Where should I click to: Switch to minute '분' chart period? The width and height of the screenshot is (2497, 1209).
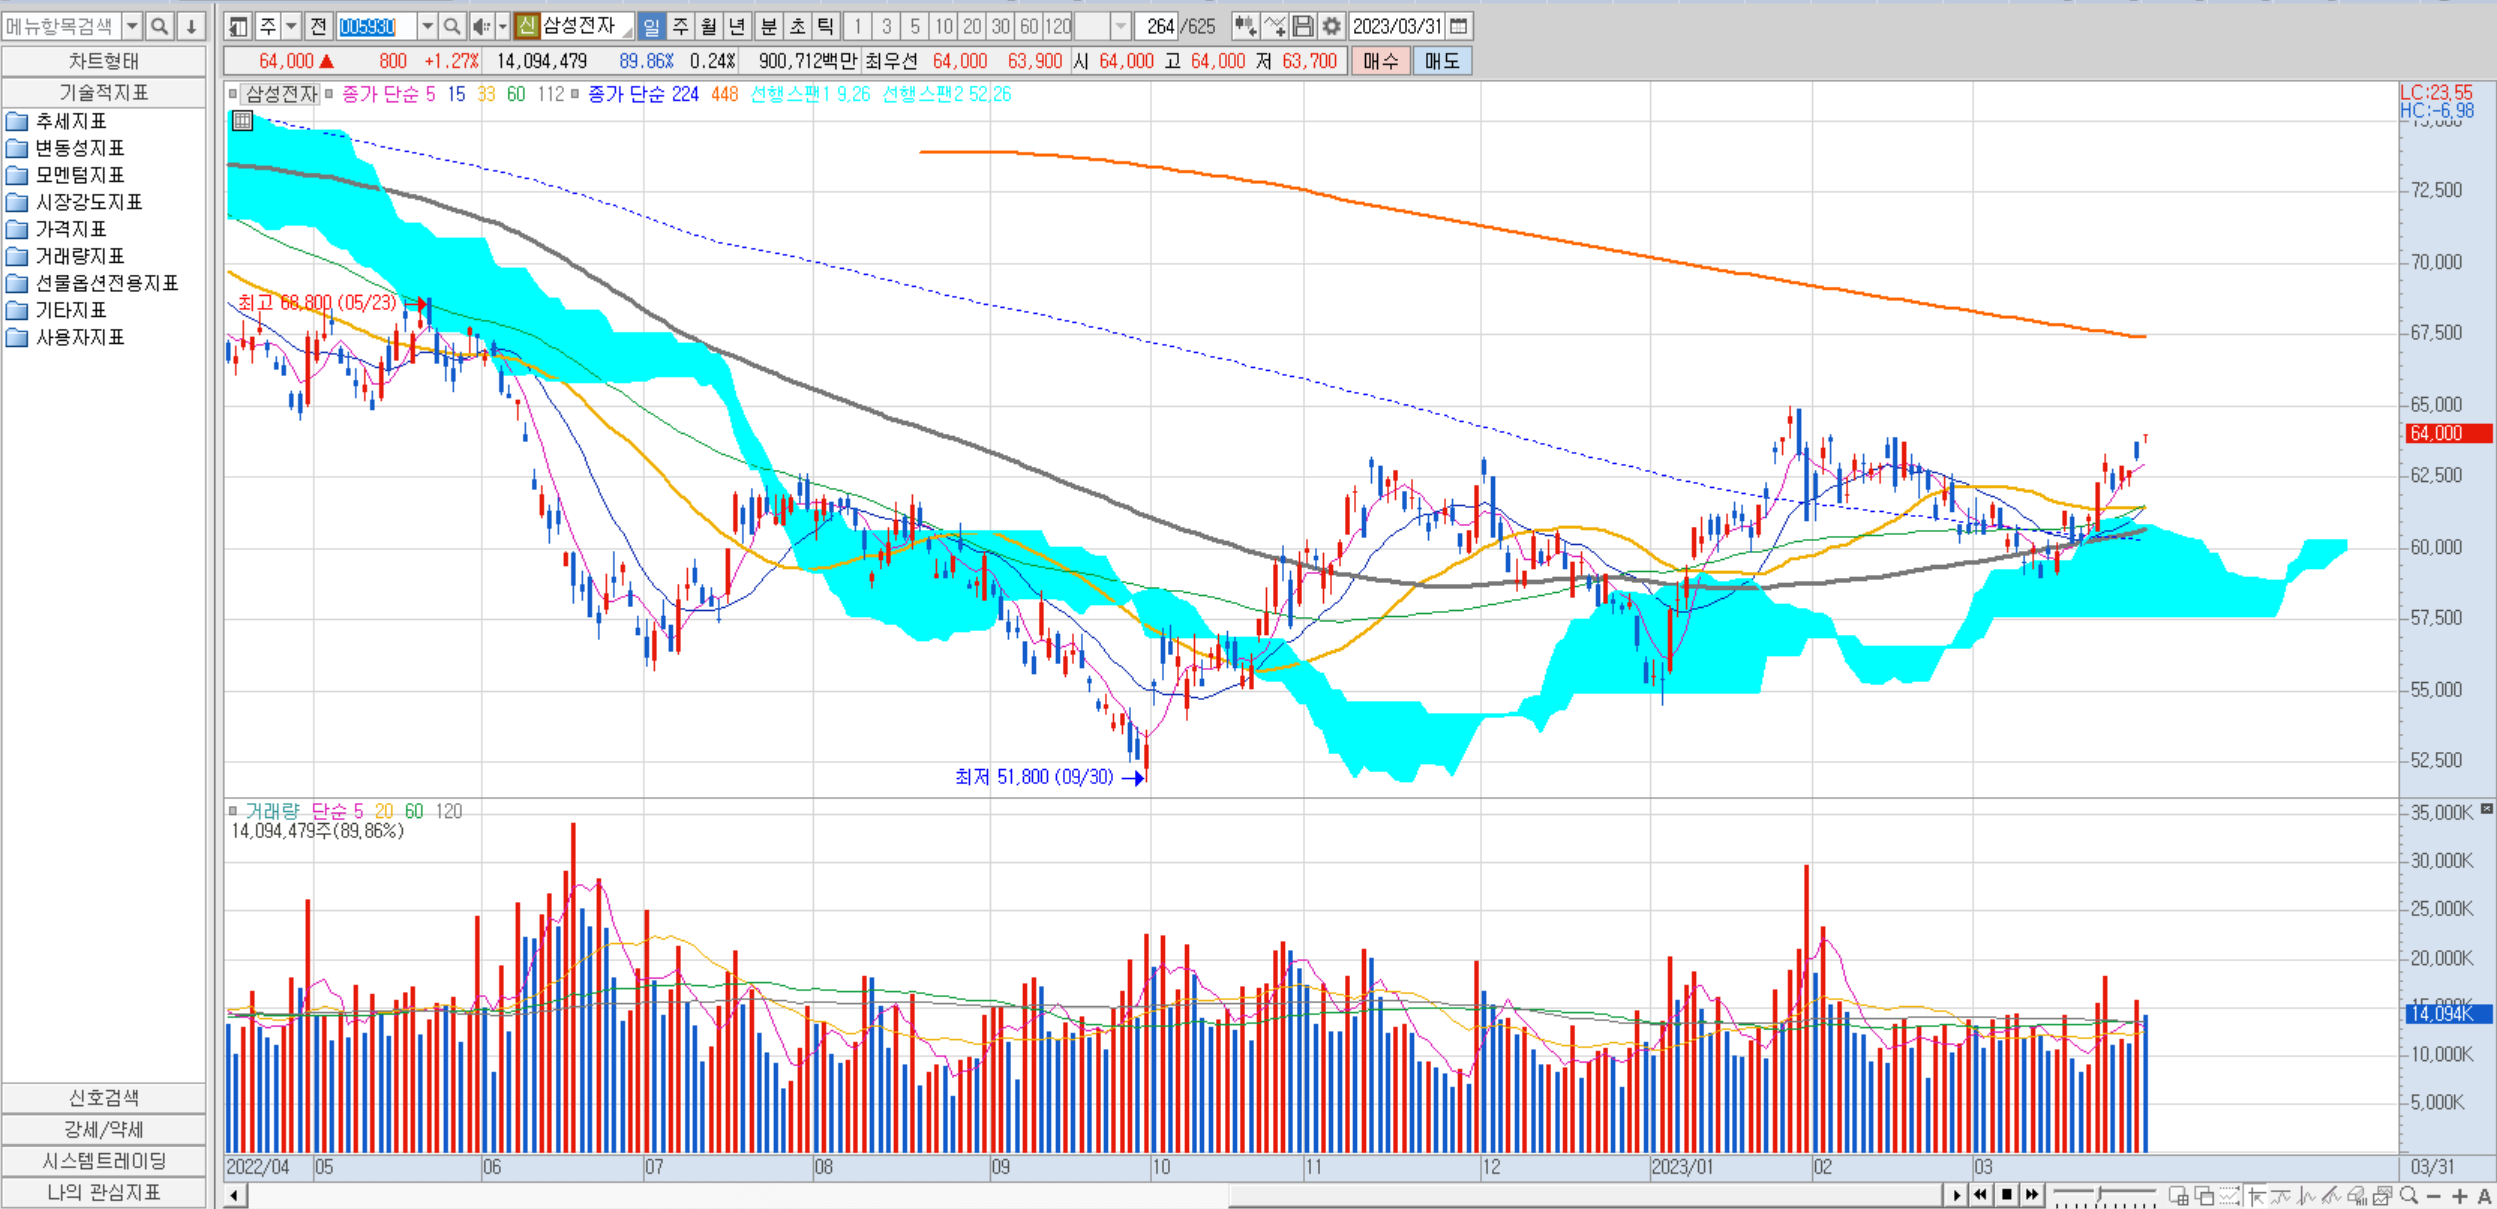[x=768, y=26]
